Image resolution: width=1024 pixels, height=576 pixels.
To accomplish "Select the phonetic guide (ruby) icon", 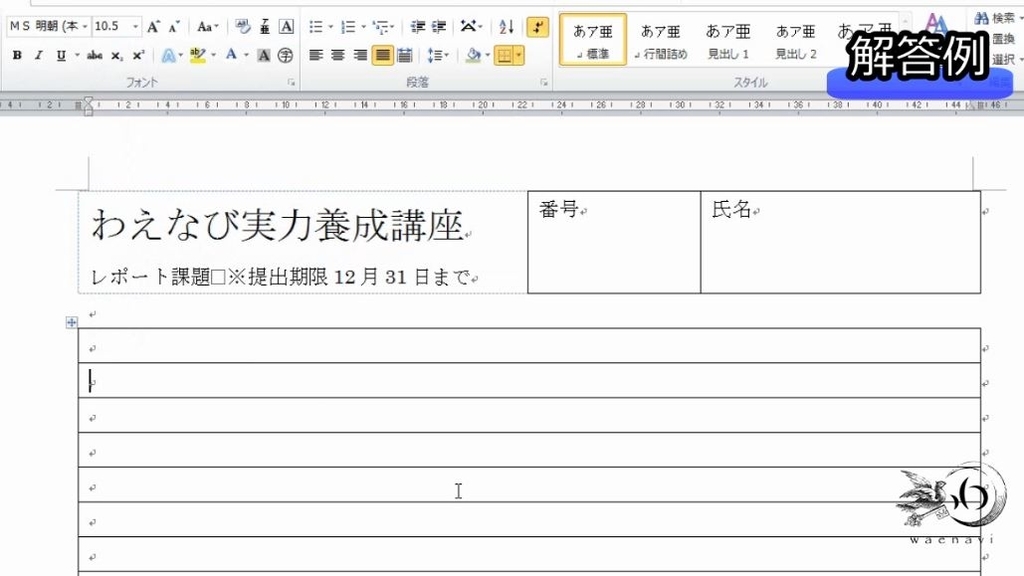I will click(x=265, y=28).
